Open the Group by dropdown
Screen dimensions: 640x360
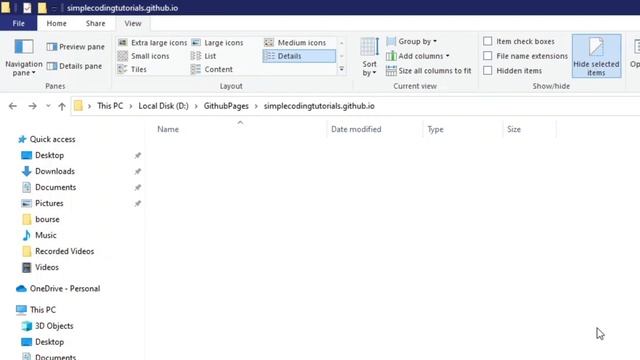coord(412,41)
